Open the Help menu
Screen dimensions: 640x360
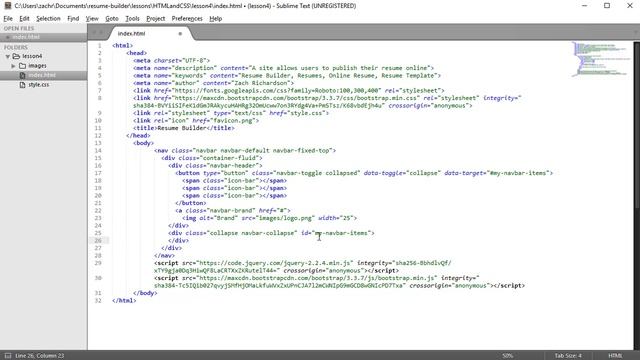[216, 18]
